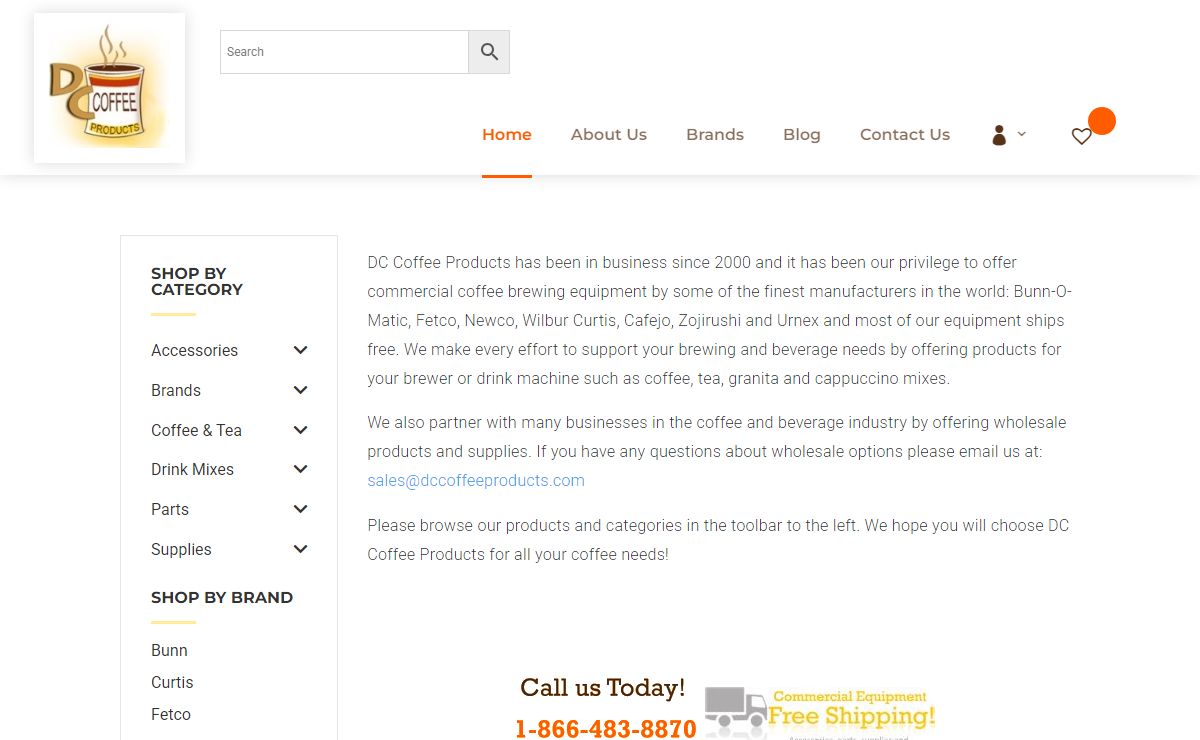
Task: Expand the Drink Mixes chevron
Action: [x=300, y=469]
